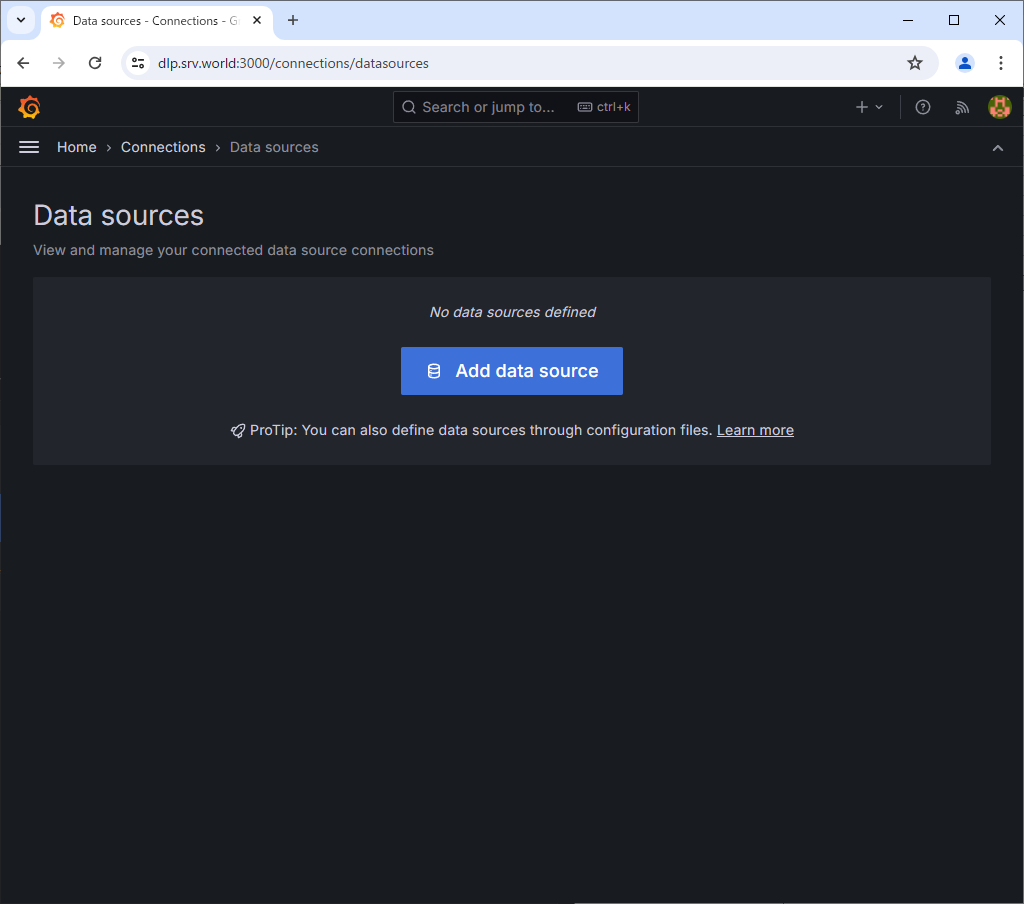Minimize the browser window
This screenshot has height=904, width=1024.
pyautogui.click(x=908, y=20)
